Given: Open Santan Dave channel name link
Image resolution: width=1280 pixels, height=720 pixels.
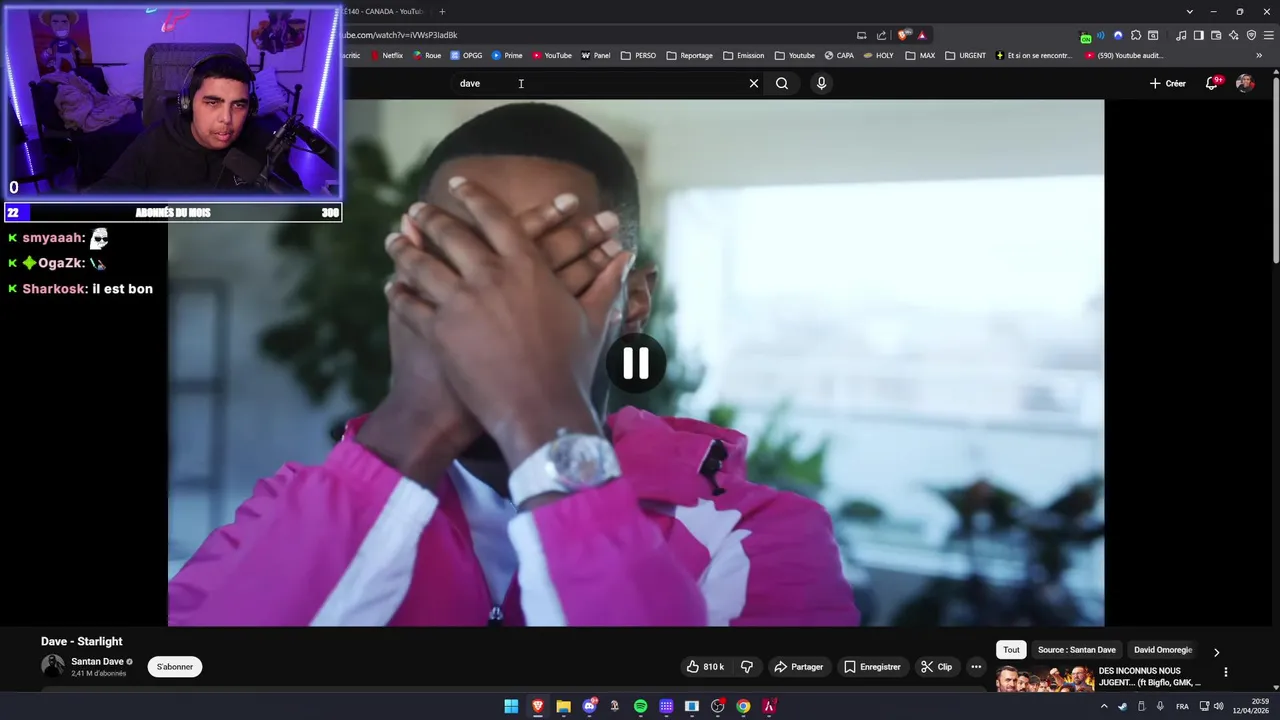Looking at the screenshot, I should tap(97, 661).
